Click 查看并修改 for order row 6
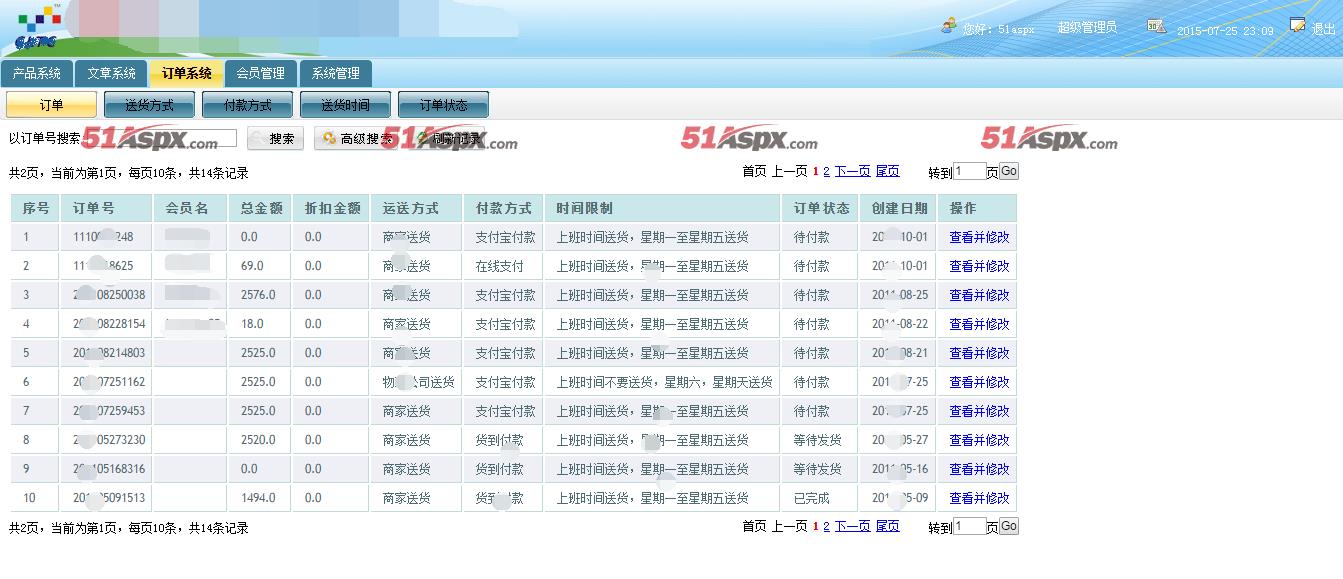The image size is (1343, 579). (979, 382)
